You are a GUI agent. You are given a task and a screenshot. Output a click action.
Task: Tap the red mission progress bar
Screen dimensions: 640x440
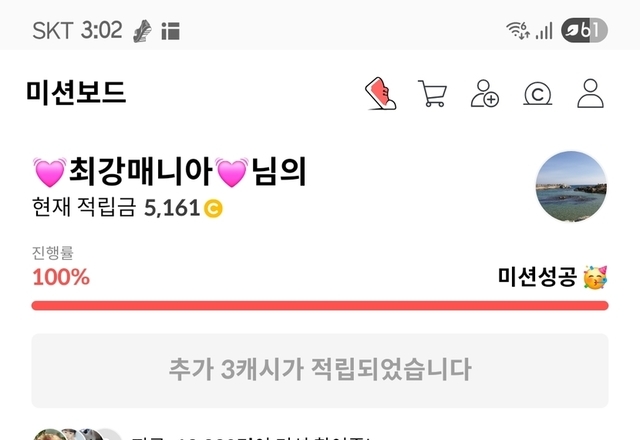click(320, 305)
